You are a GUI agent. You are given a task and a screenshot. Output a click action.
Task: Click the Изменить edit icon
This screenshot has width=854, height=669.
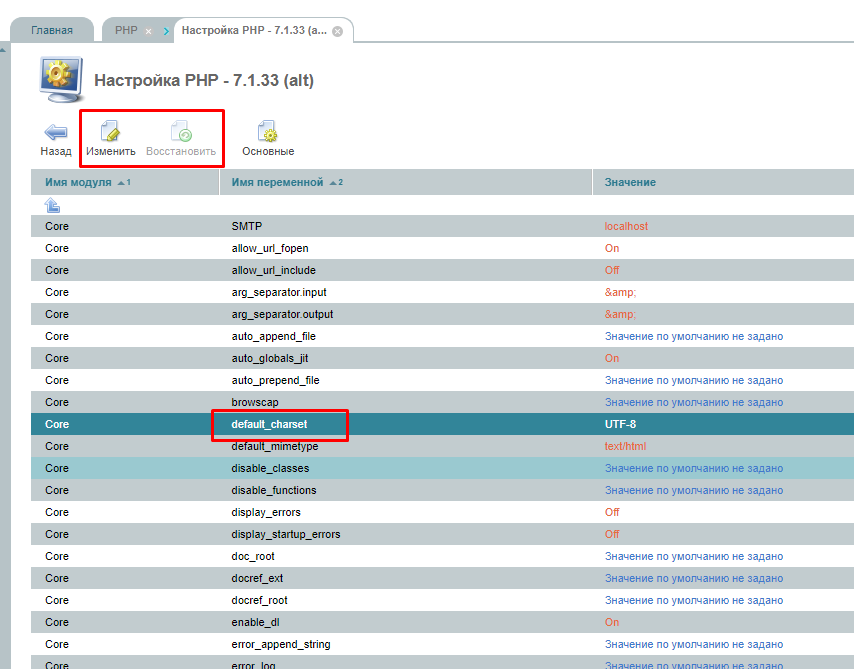tap(110, 131)
